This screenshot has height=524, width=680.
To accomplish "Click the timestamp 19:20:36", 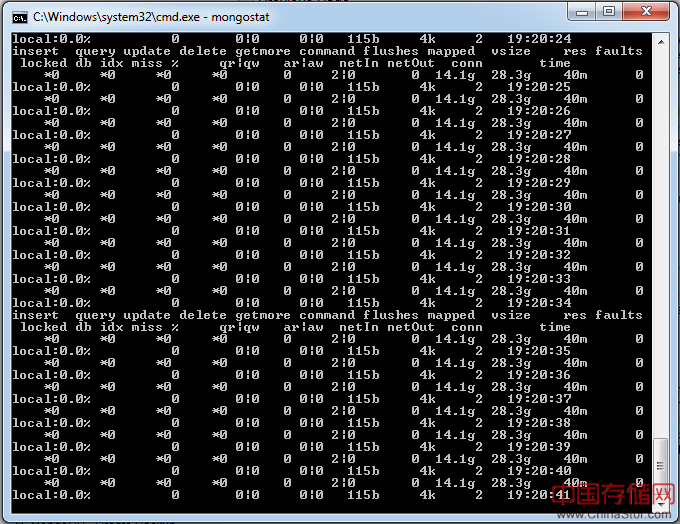I will [x=539, y=375].
